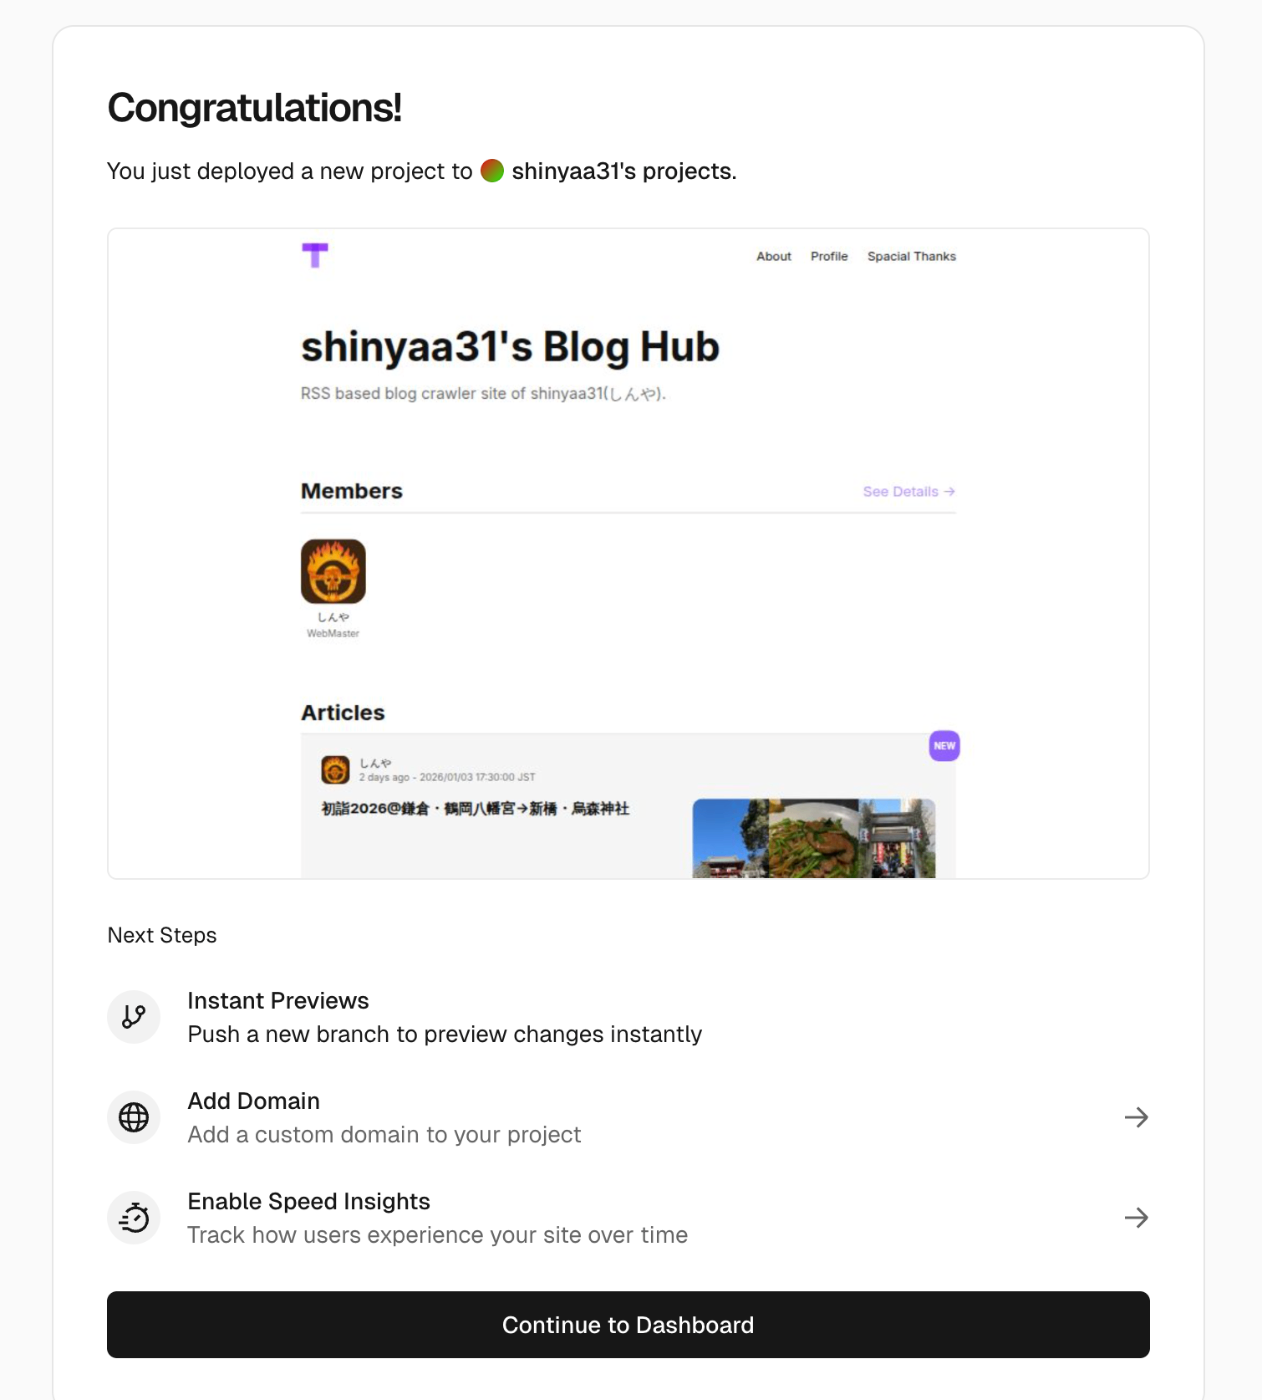Click the purple NEW badge
Image resolution: width=1262 pixels, height=1400 pixels.
click(x=944, y=746)
